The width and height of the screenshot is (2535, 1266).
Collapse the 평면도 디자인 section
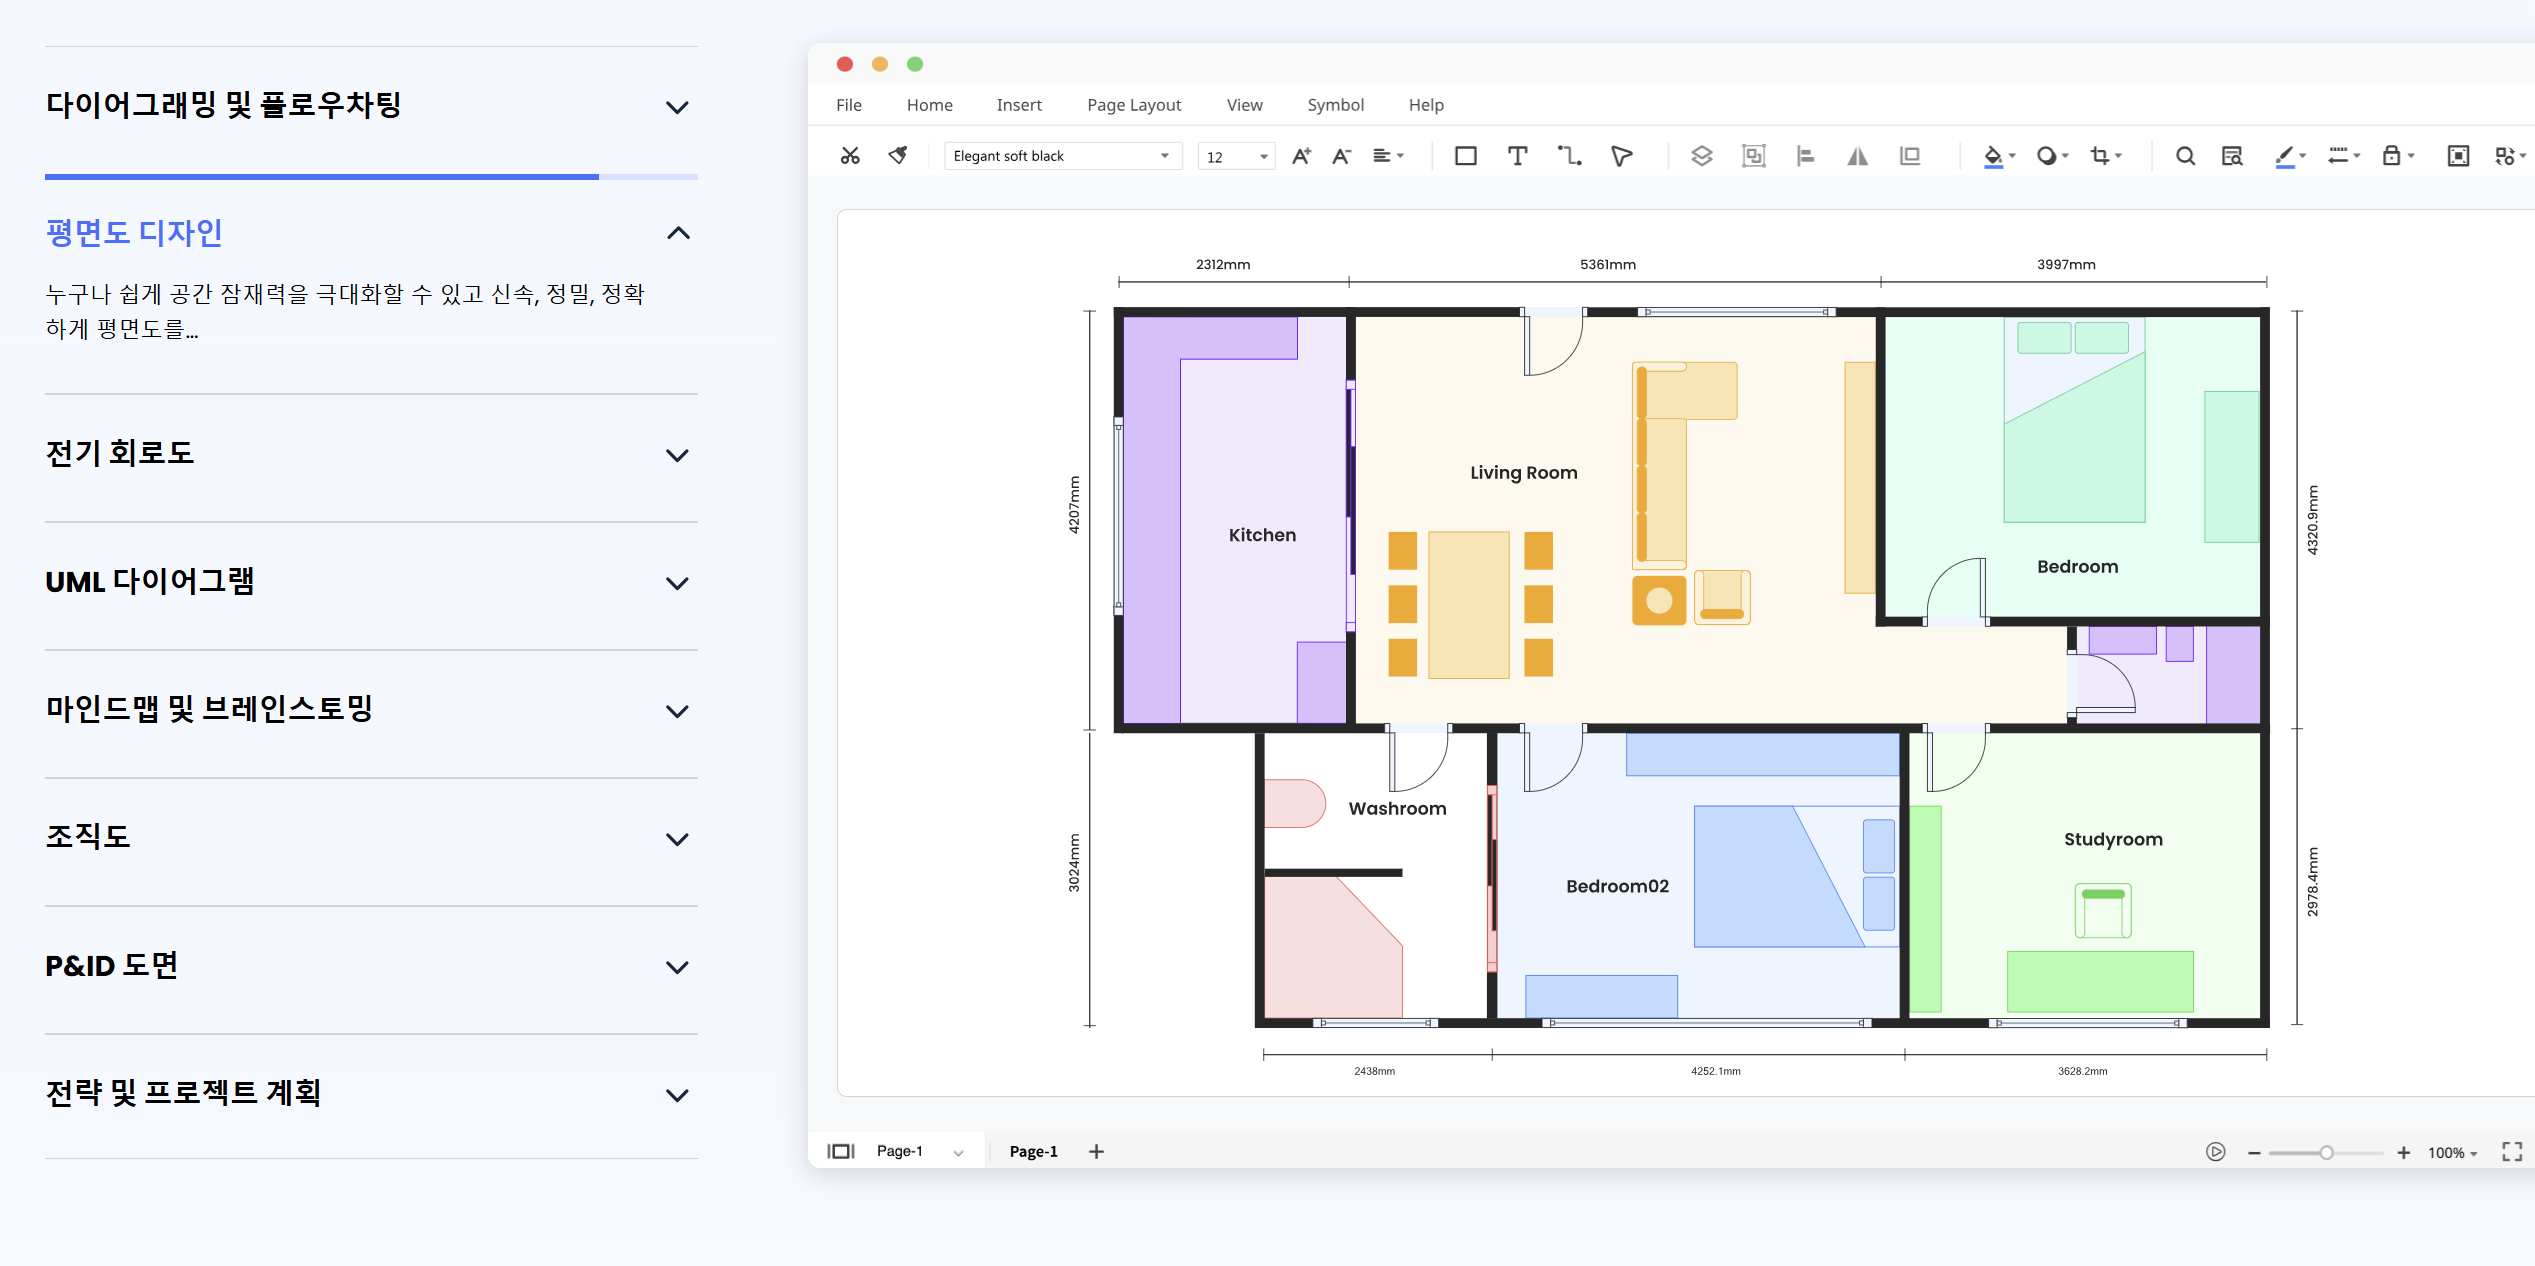coord(678,233)
